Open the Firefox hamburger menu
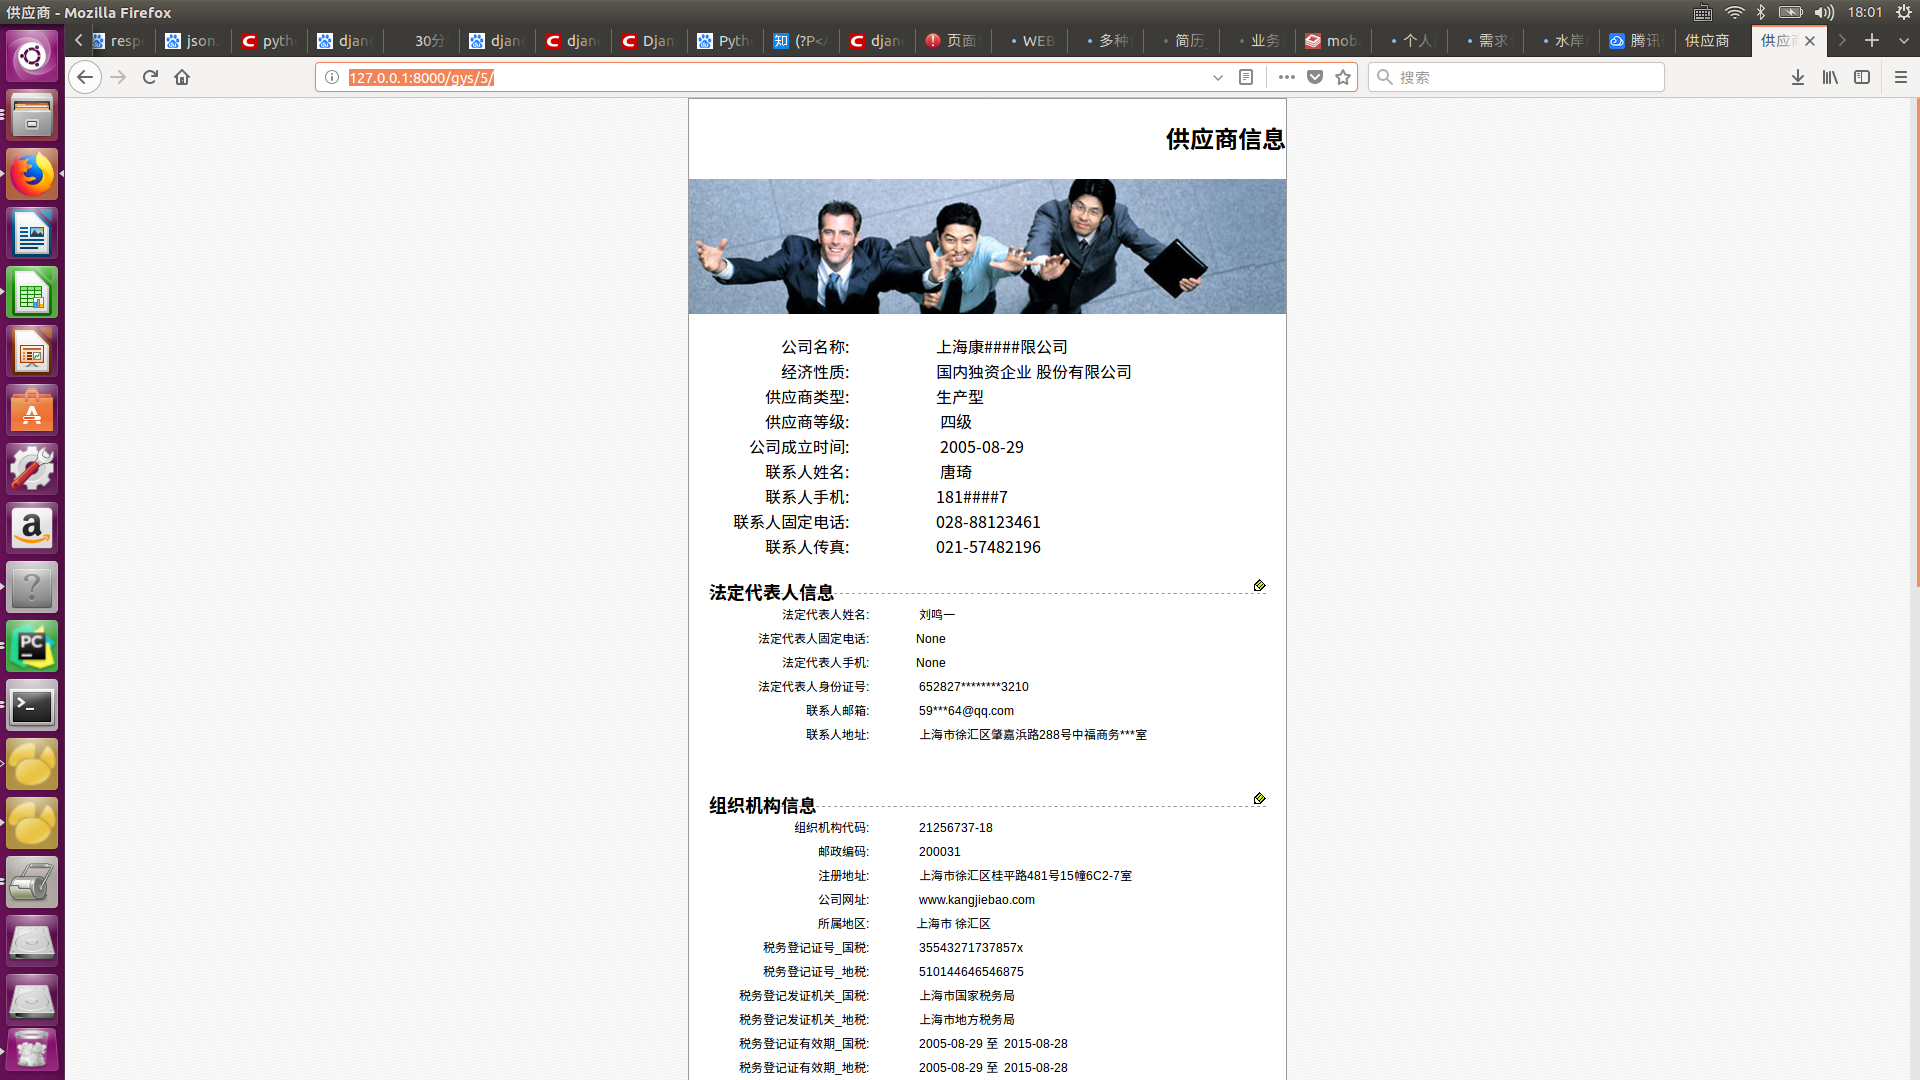1920x1080 pixels. (x=1901, y=77)
